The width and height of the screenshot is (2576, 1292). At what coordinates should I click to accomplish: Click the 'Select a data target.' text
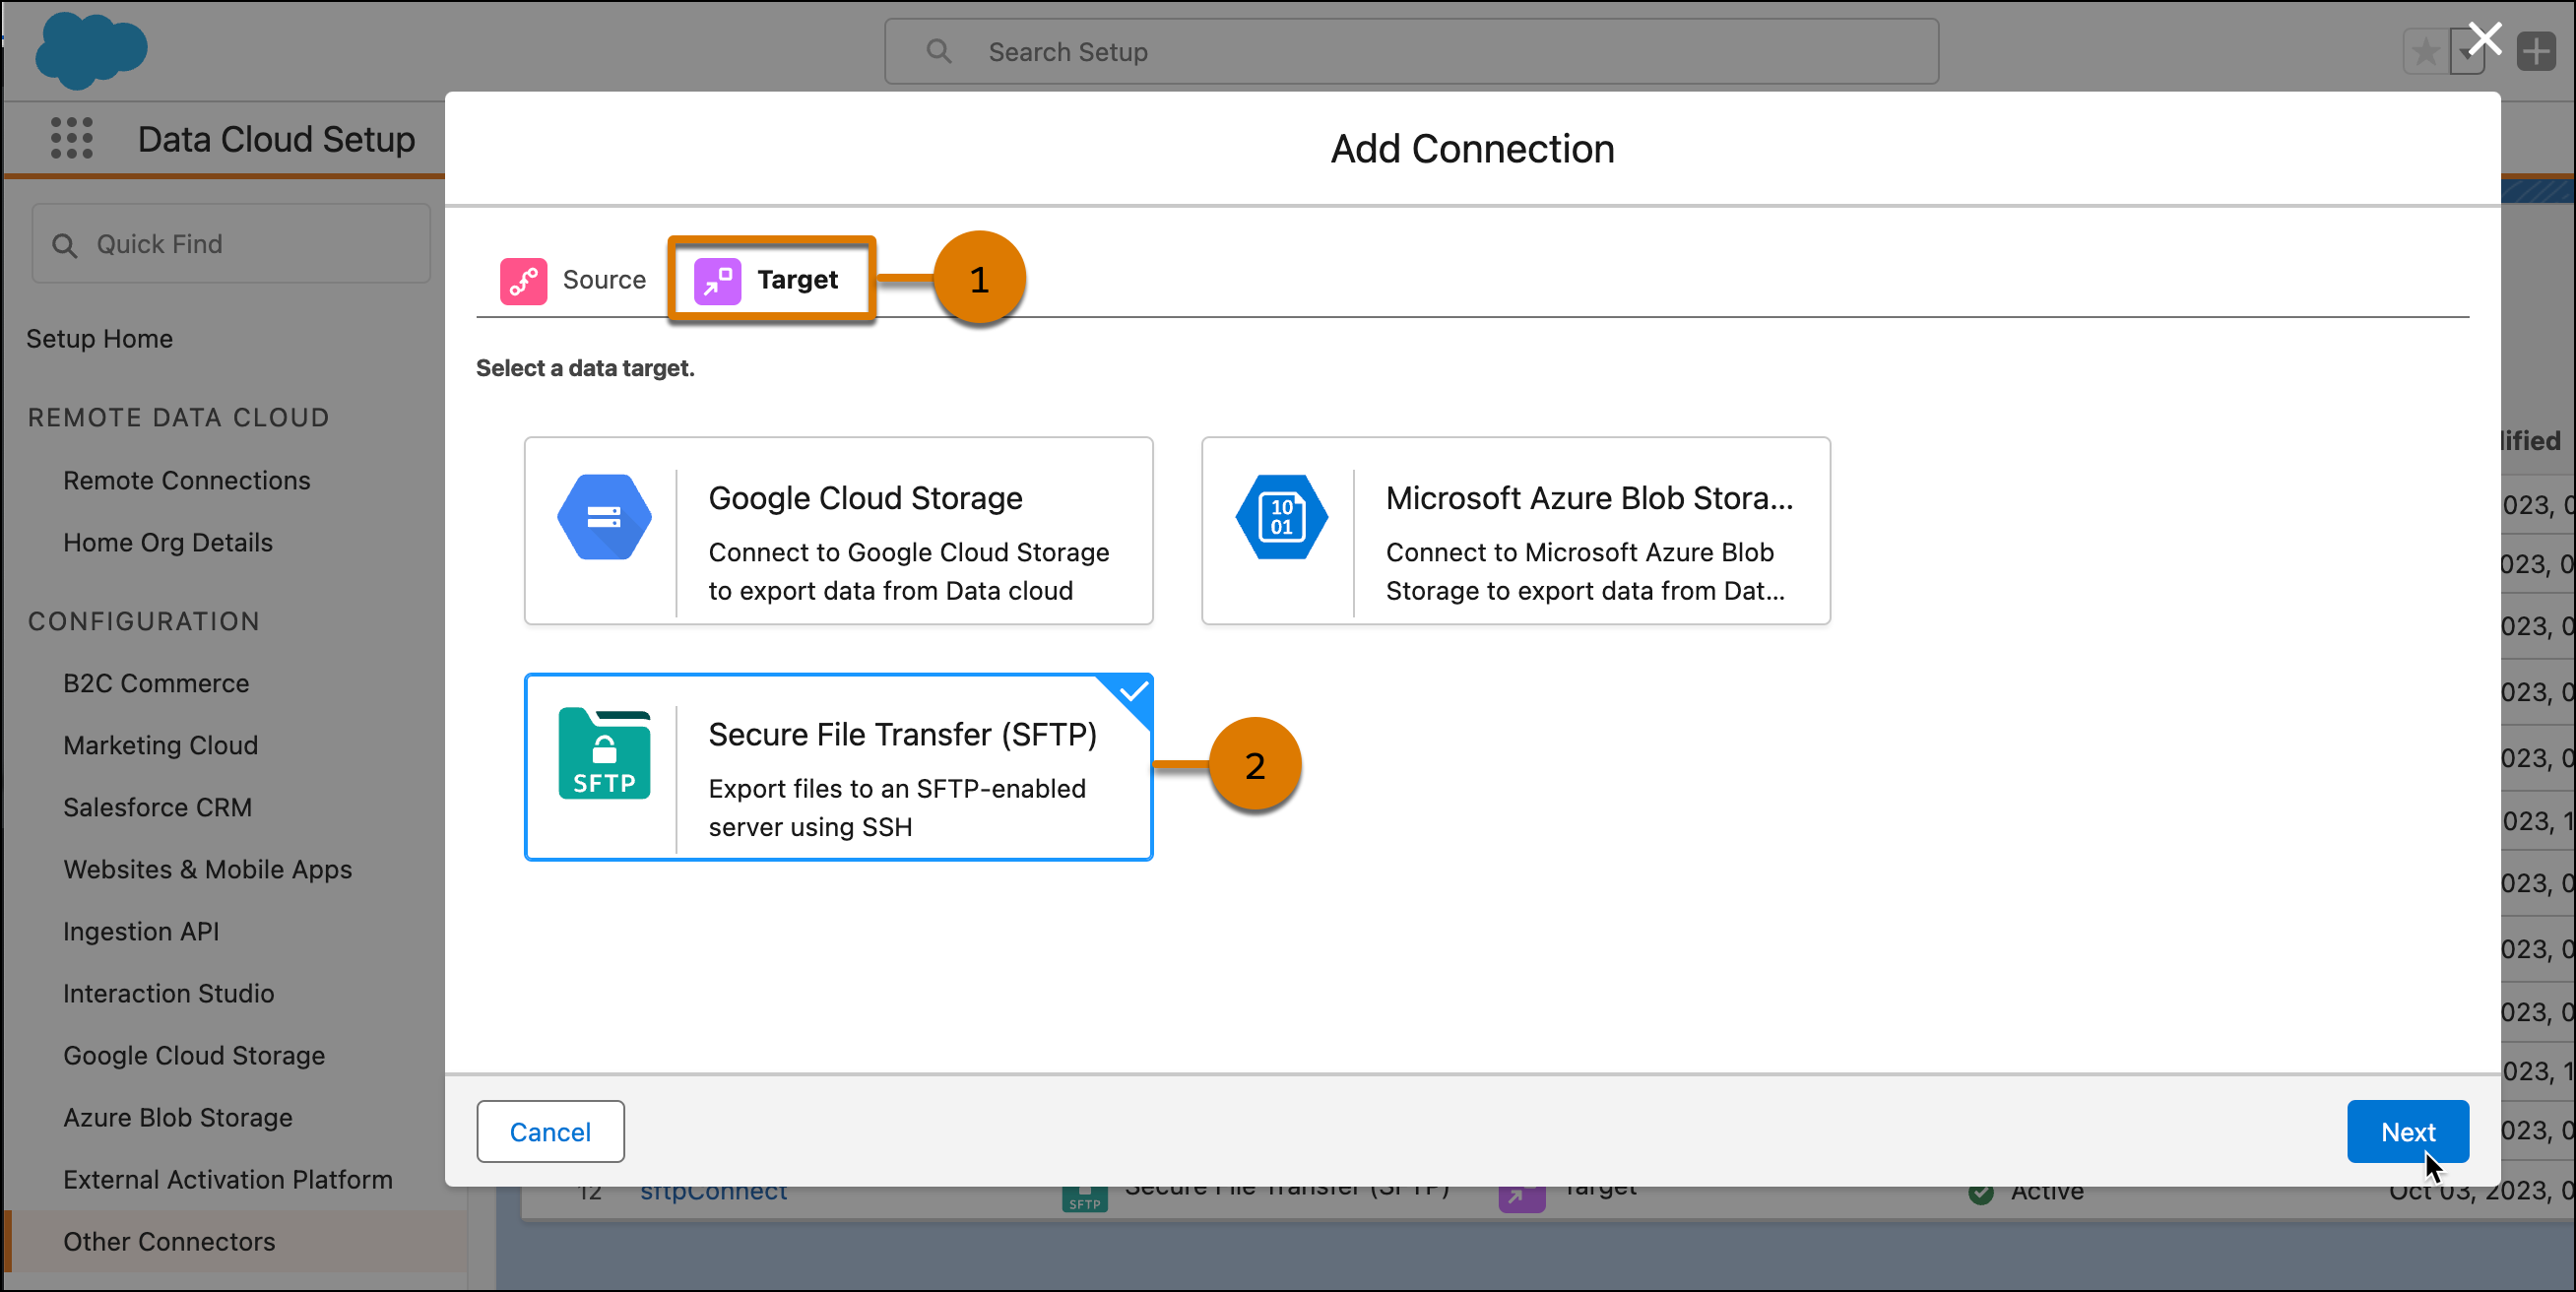coord(585,369)
